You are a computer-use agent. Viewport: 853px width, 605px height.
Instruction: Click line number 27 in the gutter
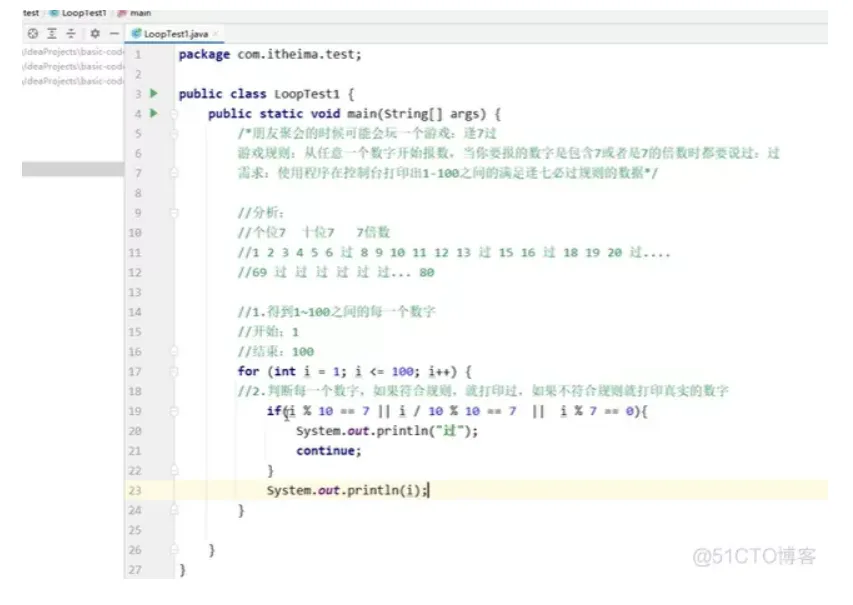[x=135, y=570]
